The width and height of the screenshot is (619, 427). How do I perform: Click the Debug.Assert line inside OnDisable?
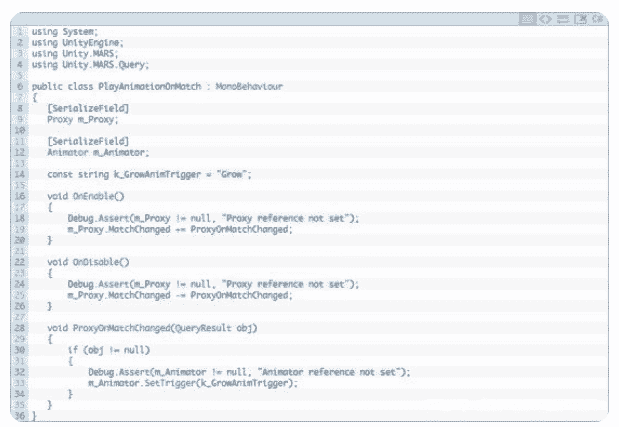click(213, 285)
